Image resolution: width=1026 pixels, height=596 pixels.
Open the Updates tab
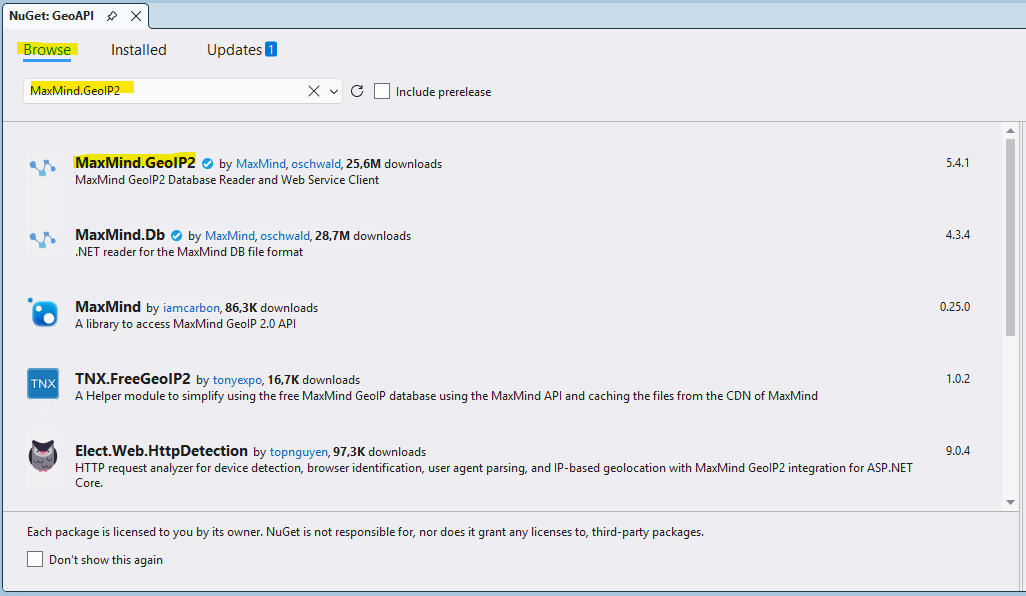click(235, 50)
